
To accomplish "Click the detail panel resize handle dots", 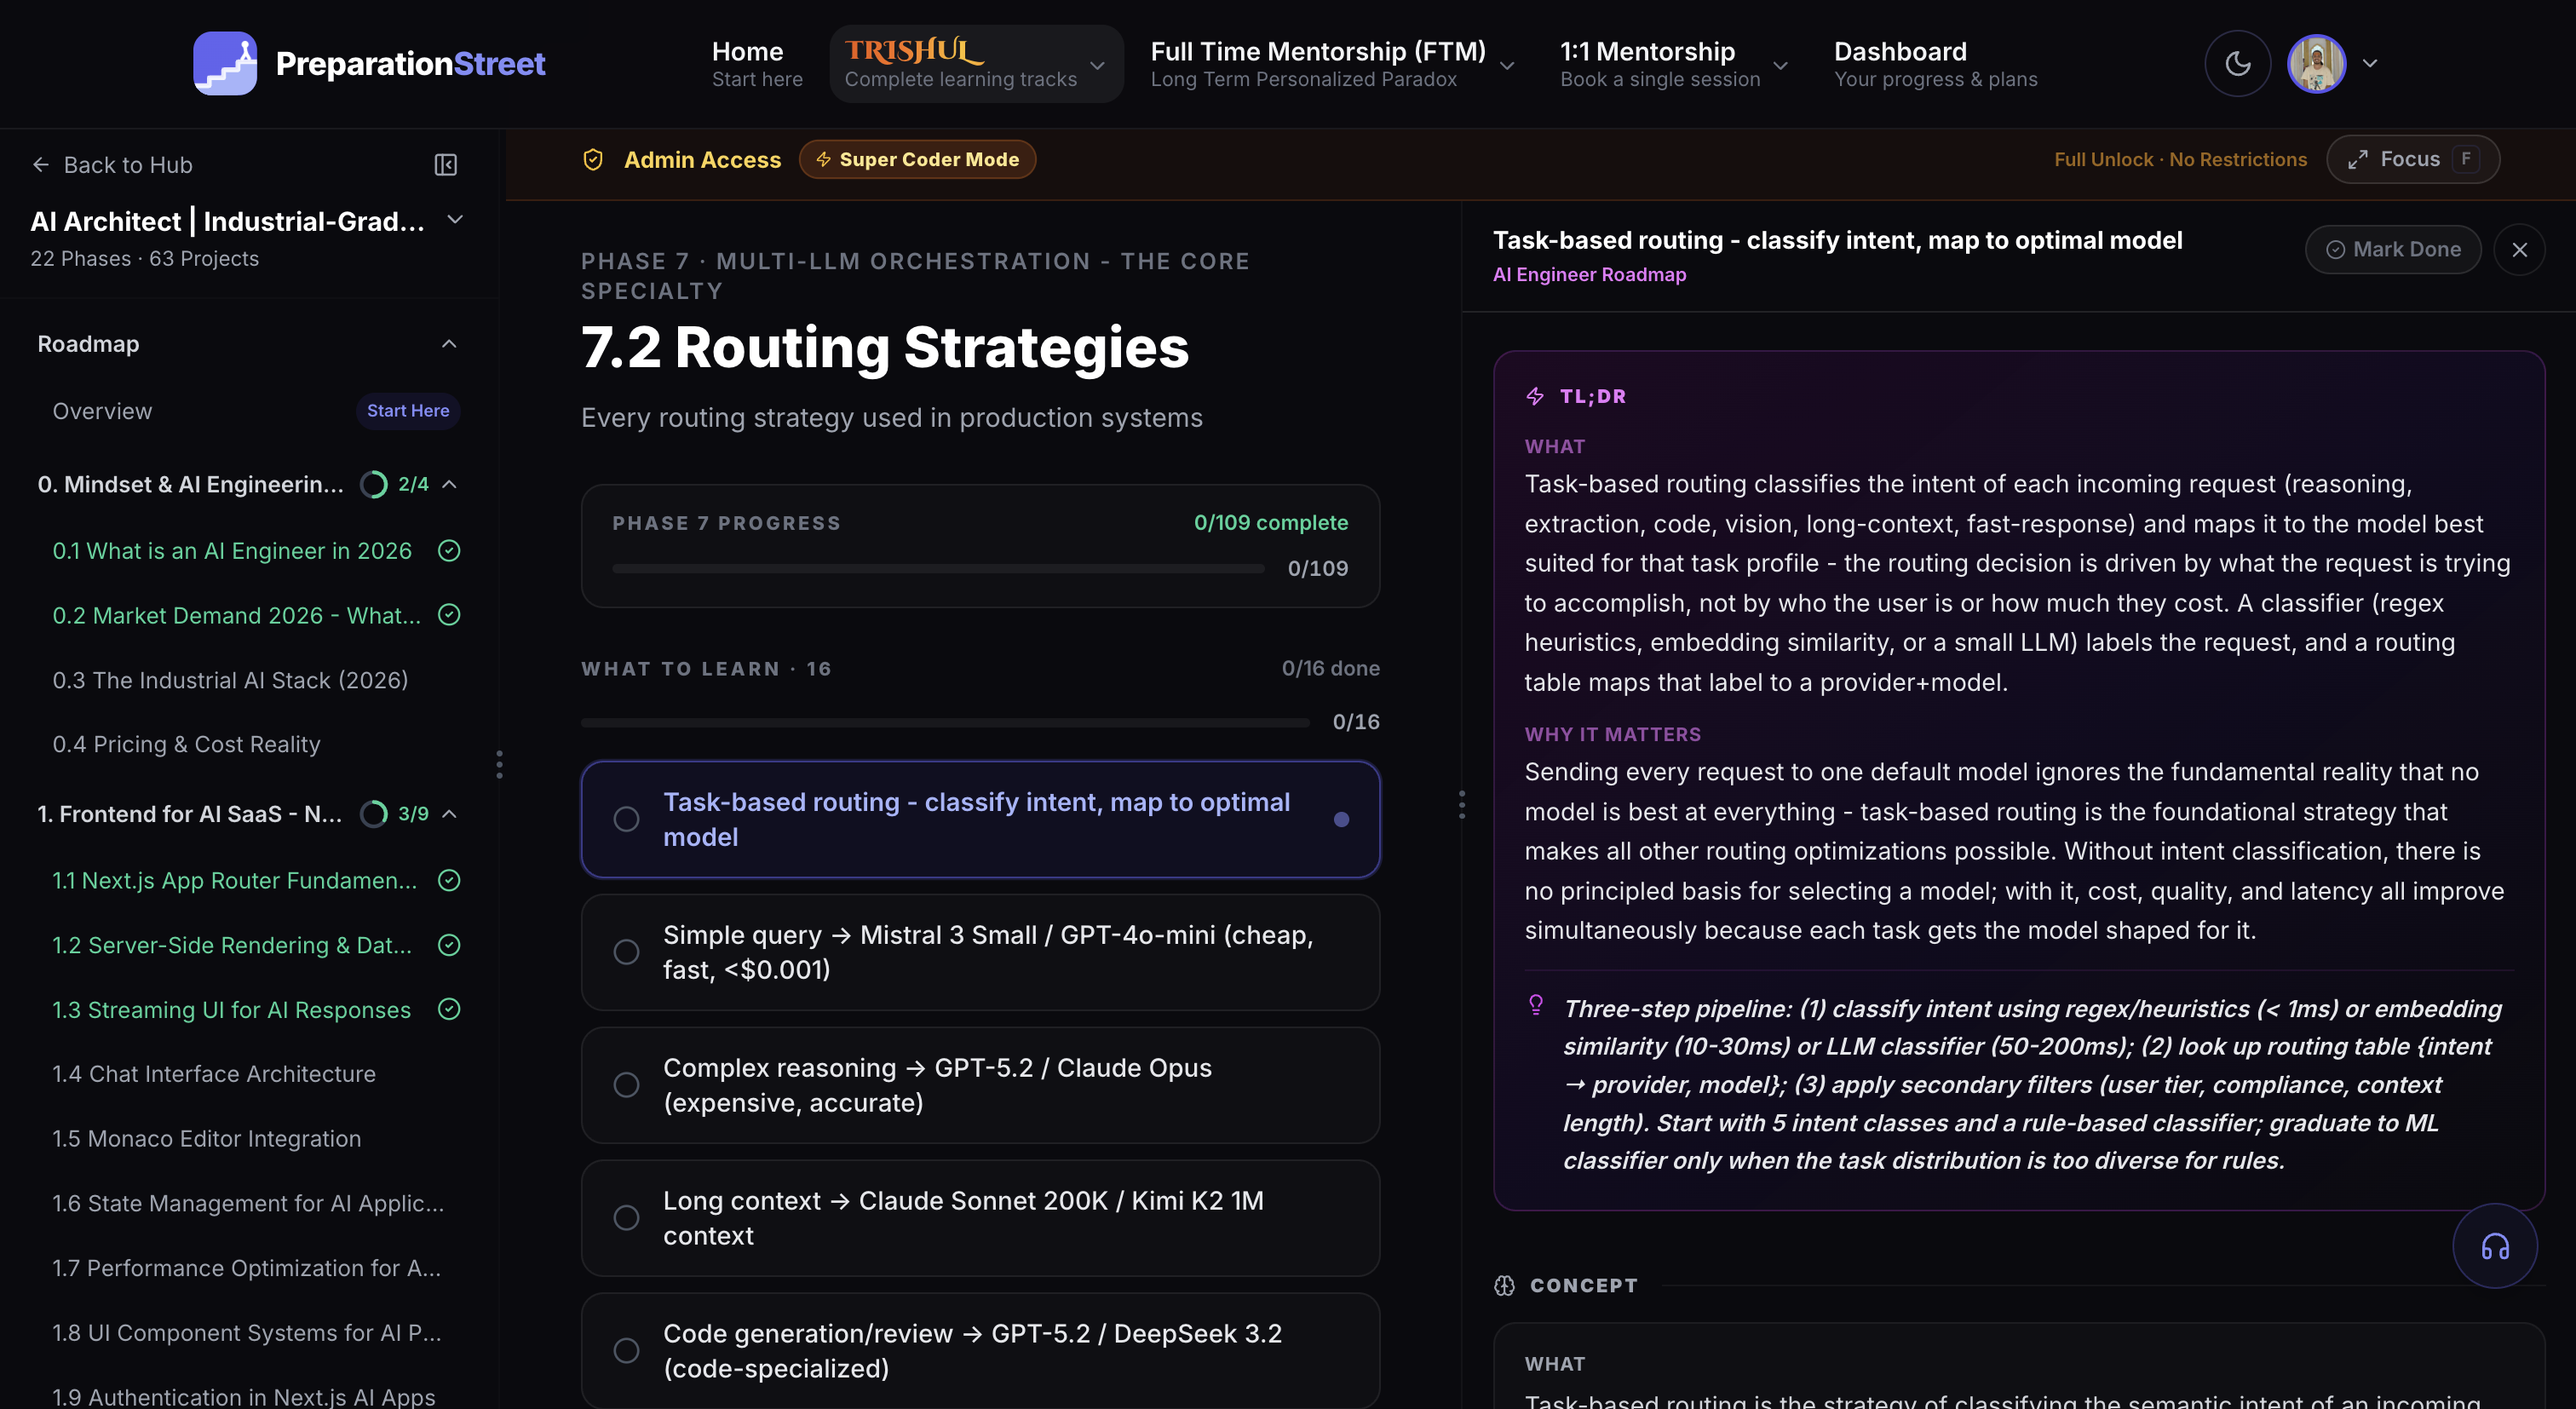I will click(1462, 805).
